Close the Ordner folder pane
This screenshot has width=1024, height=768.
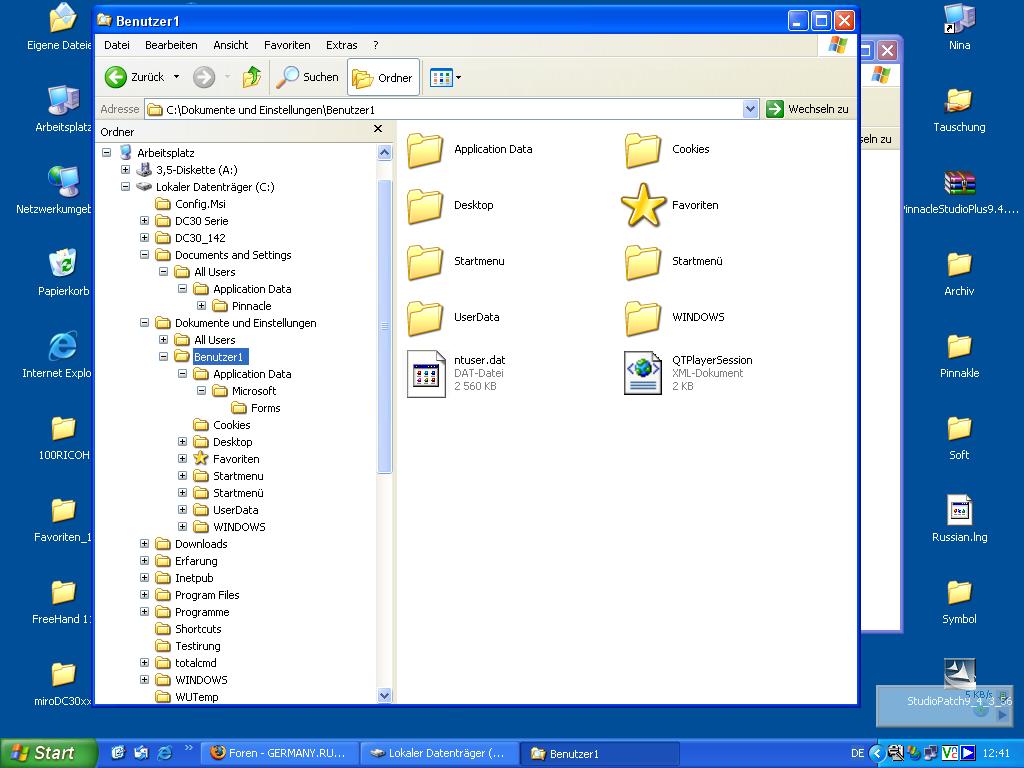[x=378, y=129]
